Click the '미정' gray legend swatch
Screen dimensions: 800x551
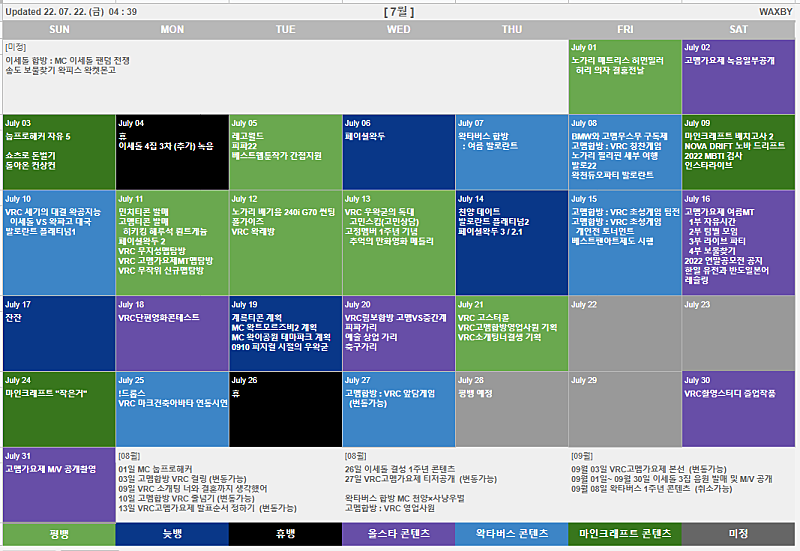(x=738, y=534)
